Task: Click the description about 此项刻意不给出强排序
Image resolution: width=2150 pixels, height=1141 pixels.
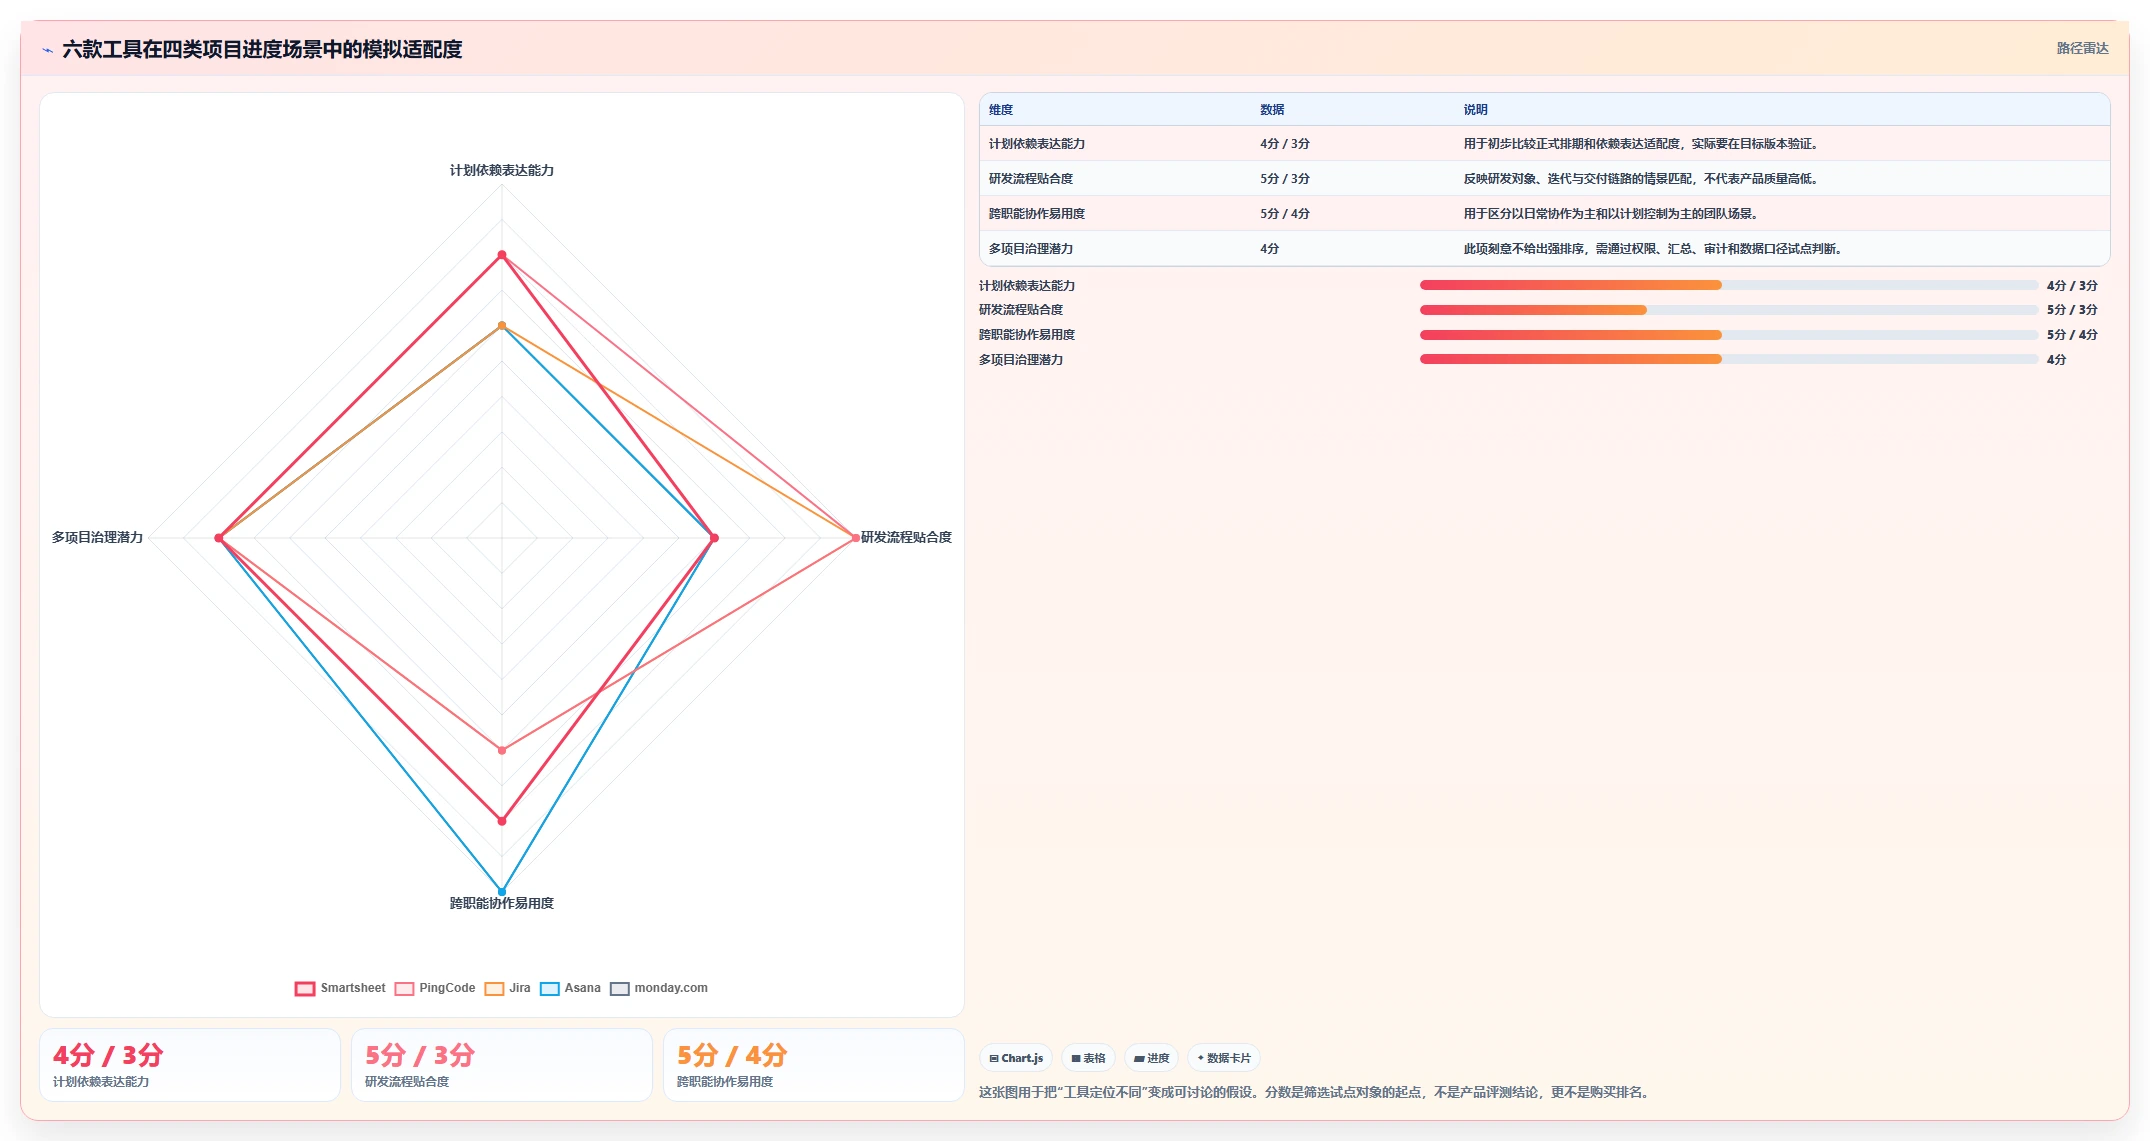Action: [1653, 249]
